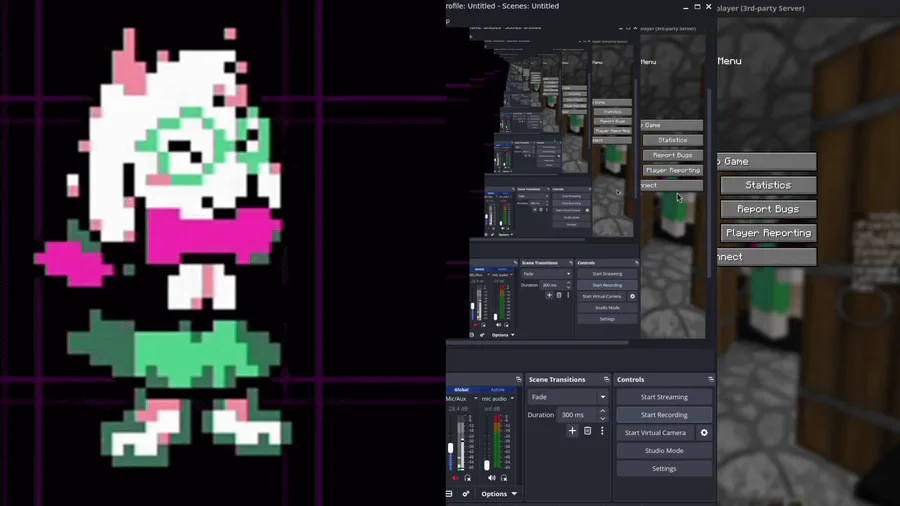Click Start Streaming in main Controls dock
The height and width of the screenshot is (506, 900).
(664, 397)
